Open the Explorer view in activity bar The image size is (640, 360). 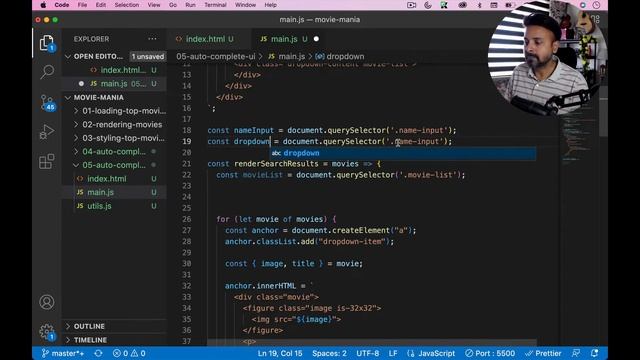(x=47, y=43)
